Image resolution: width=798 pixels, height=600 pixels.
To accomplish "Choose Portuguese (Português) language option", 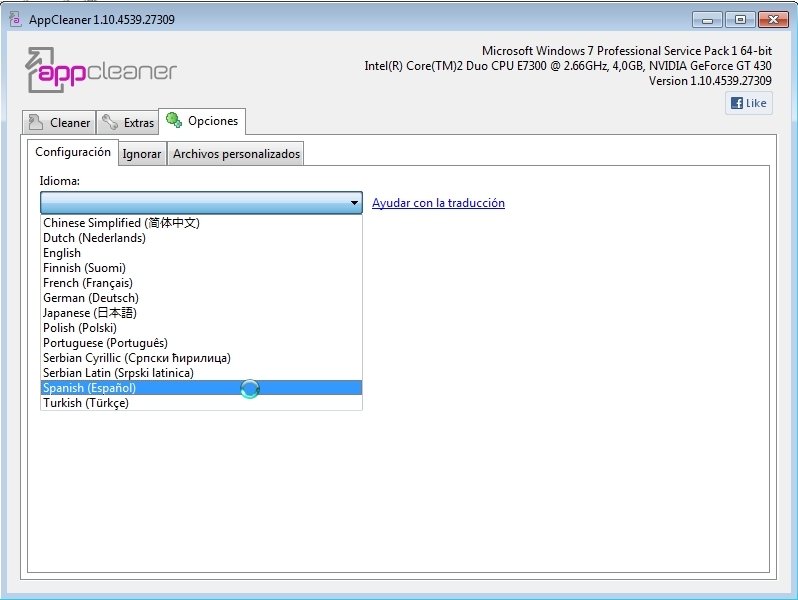I will coord(201,343).
